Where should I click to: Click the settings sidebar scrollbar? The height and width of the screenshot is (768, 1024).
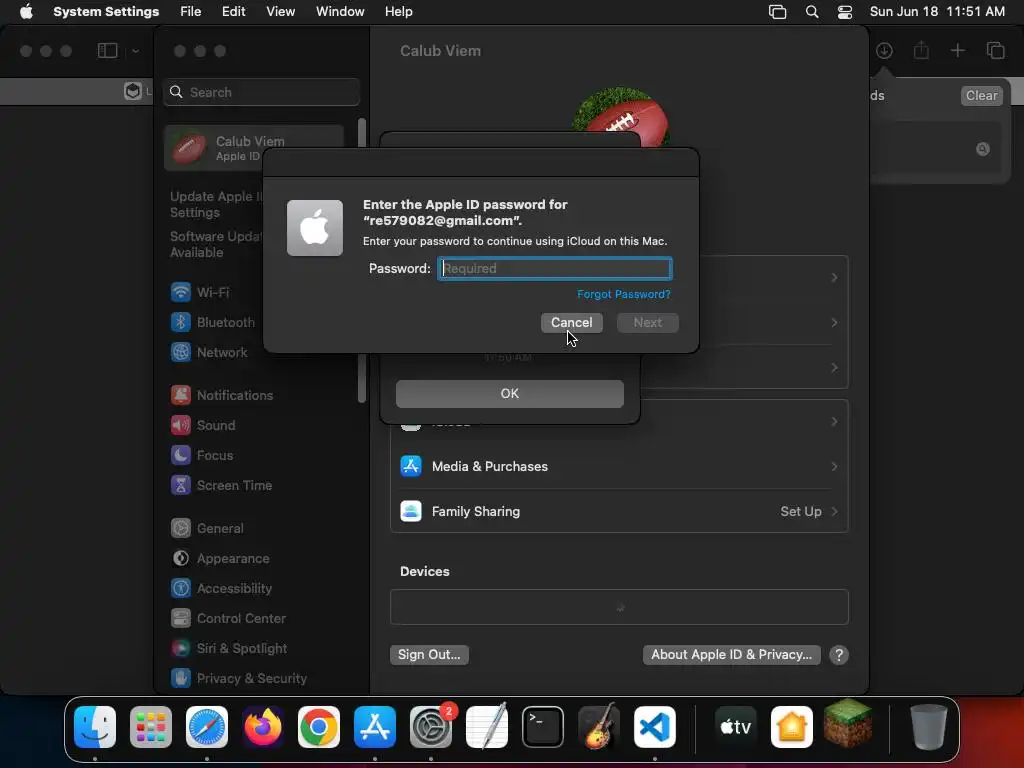tap(362, 261)
